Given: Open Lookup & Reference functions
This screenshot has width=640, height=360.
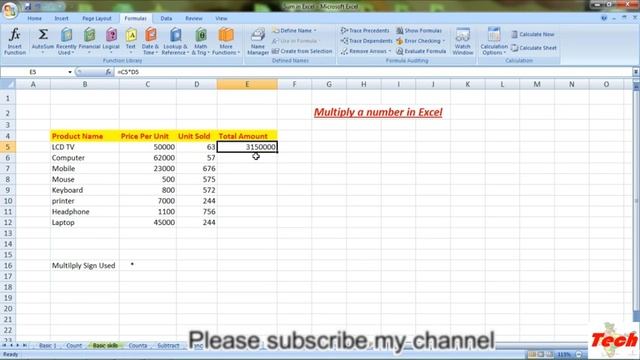Looking at the screenshot, I should [175, 41].
